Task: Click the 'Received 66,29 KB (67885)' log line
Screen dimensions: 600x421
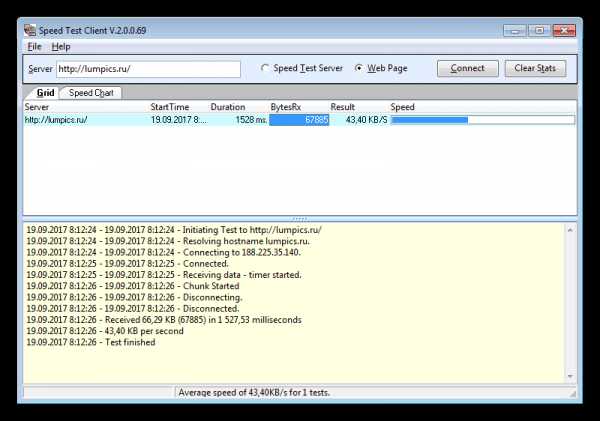Action: coord(164,320)
